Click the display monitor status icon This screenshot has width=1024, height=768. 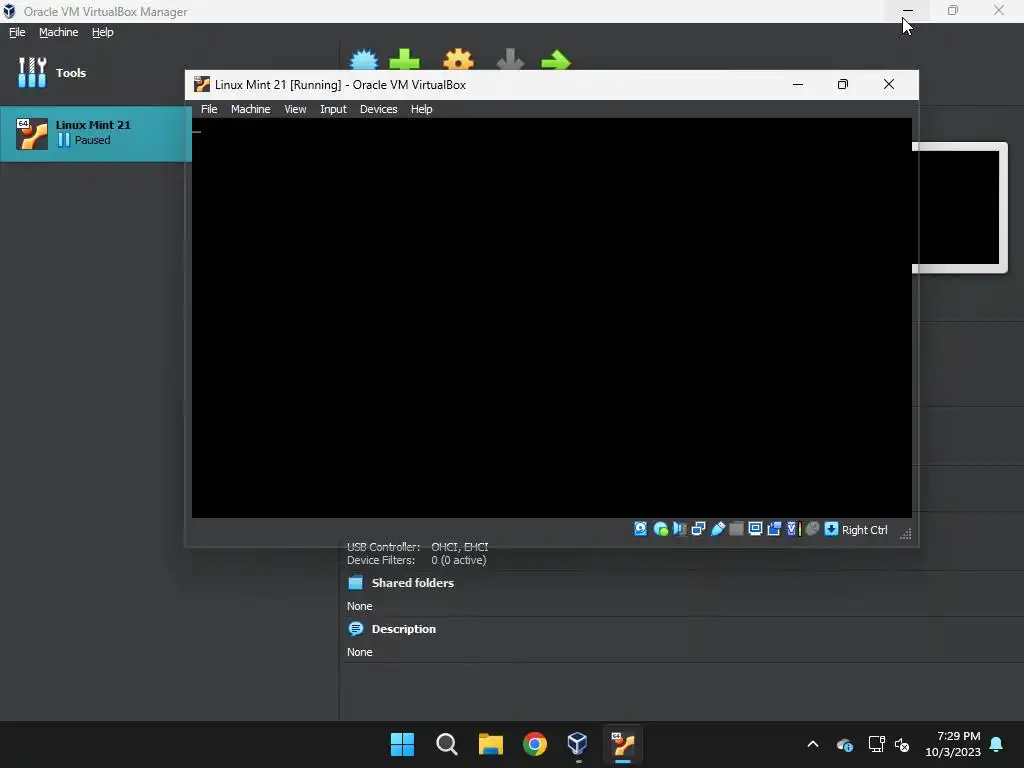point(755,529)
